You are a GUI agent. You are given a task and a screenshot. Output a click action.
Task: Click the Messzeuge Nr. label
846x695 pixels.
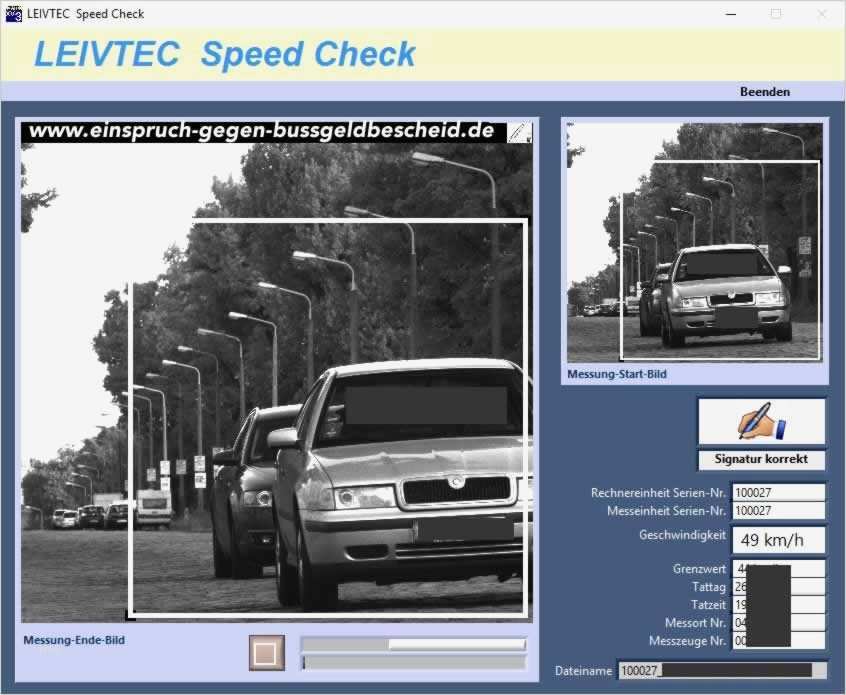point(687,641)
